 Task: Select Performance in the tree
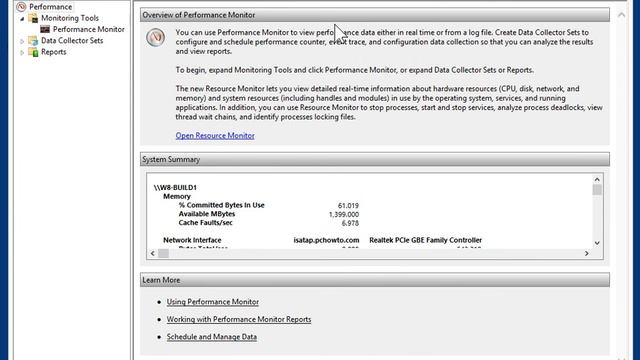coord(50,7)
